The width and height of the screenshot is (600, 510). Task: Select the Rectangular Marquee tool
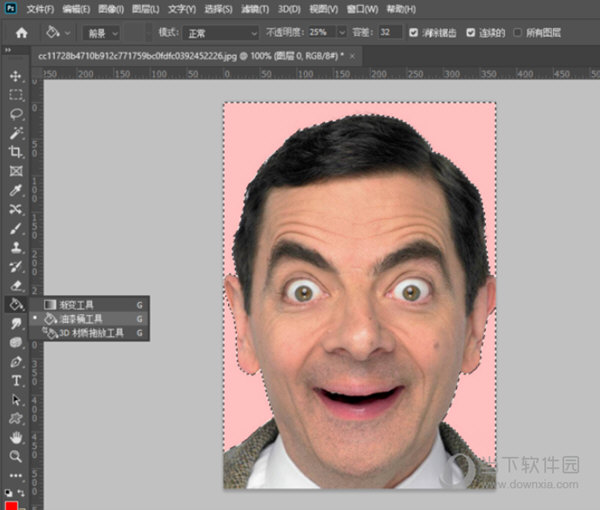click(x=16, y=95)
